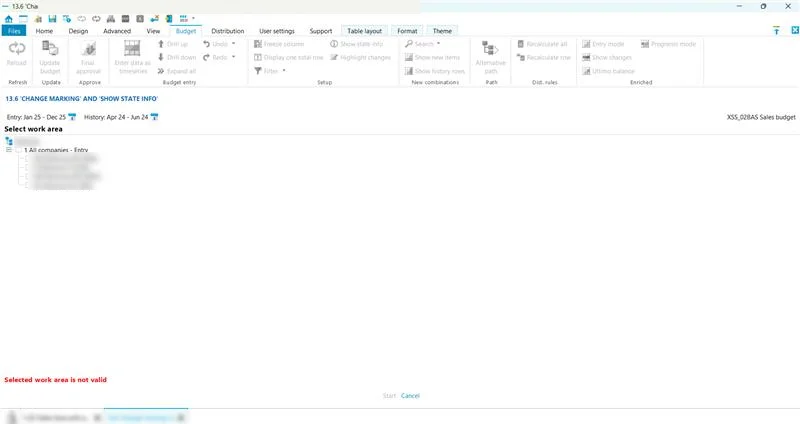
Task: Switch to the Home ribbon tab
Action: click(44, 31)
